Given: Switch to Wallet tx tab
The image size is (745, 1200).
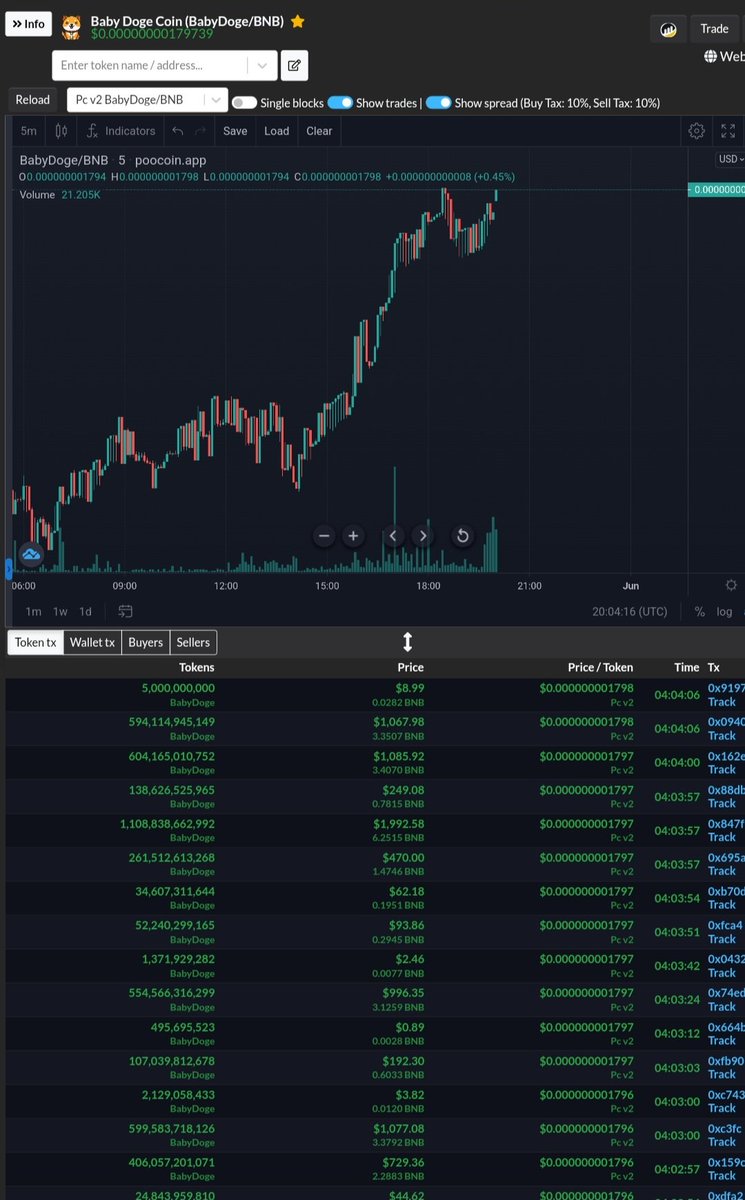Looking at the screenshot, I should (x=92, y=642).
